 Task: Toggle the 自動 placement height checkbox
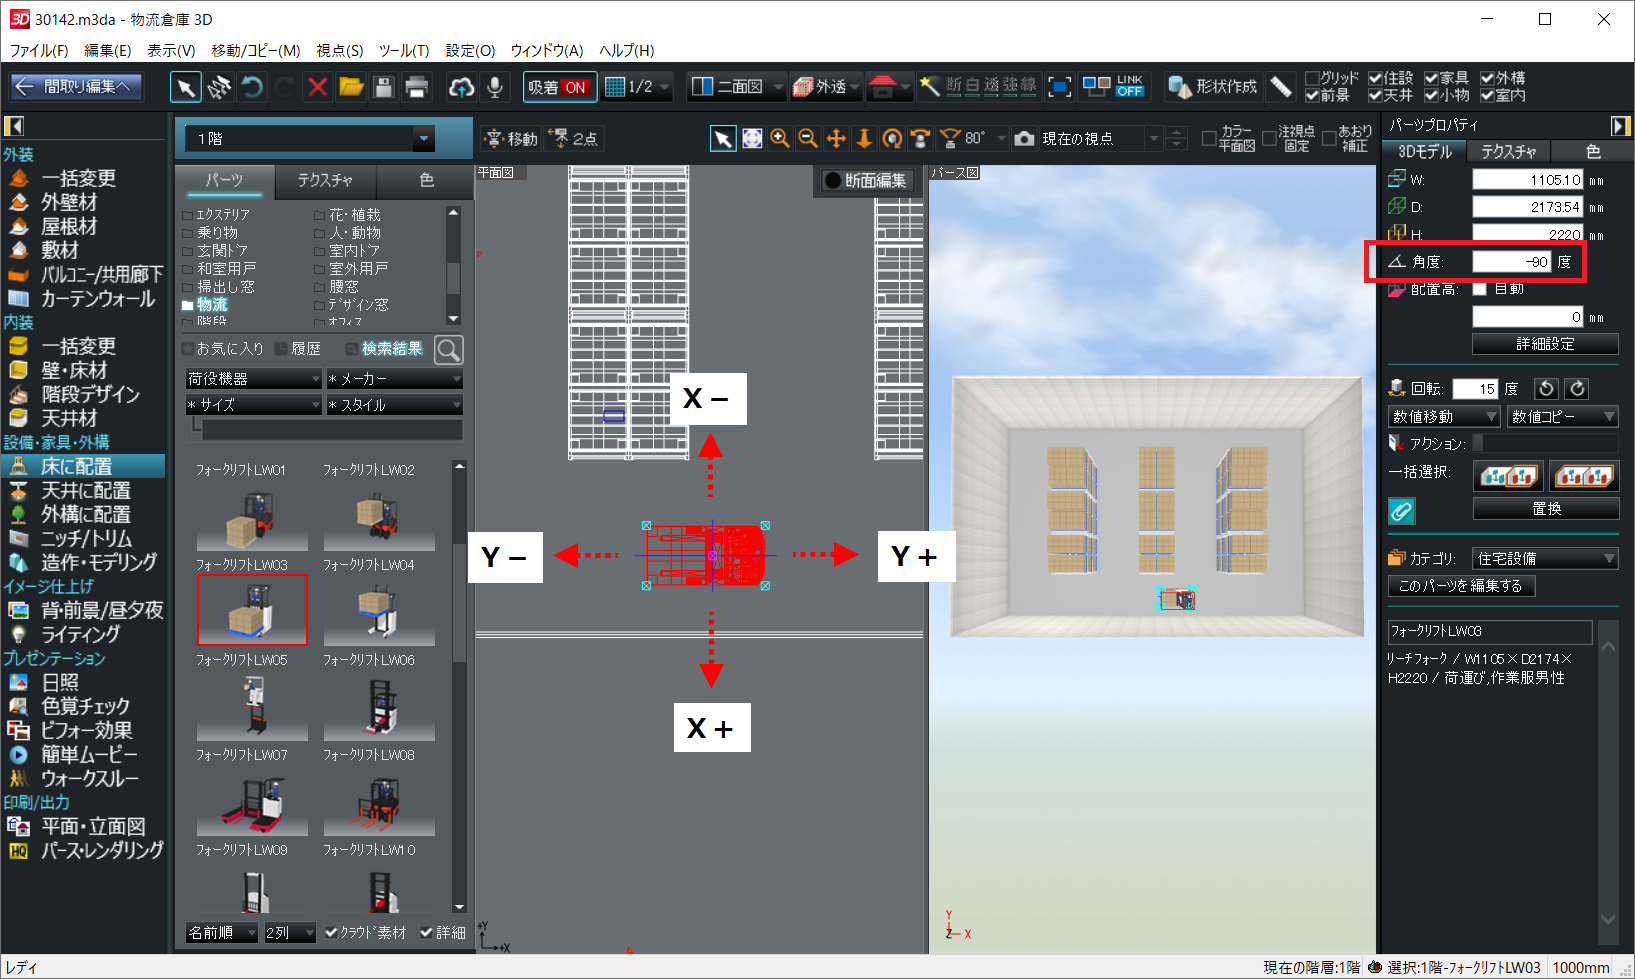point(1479,289)
